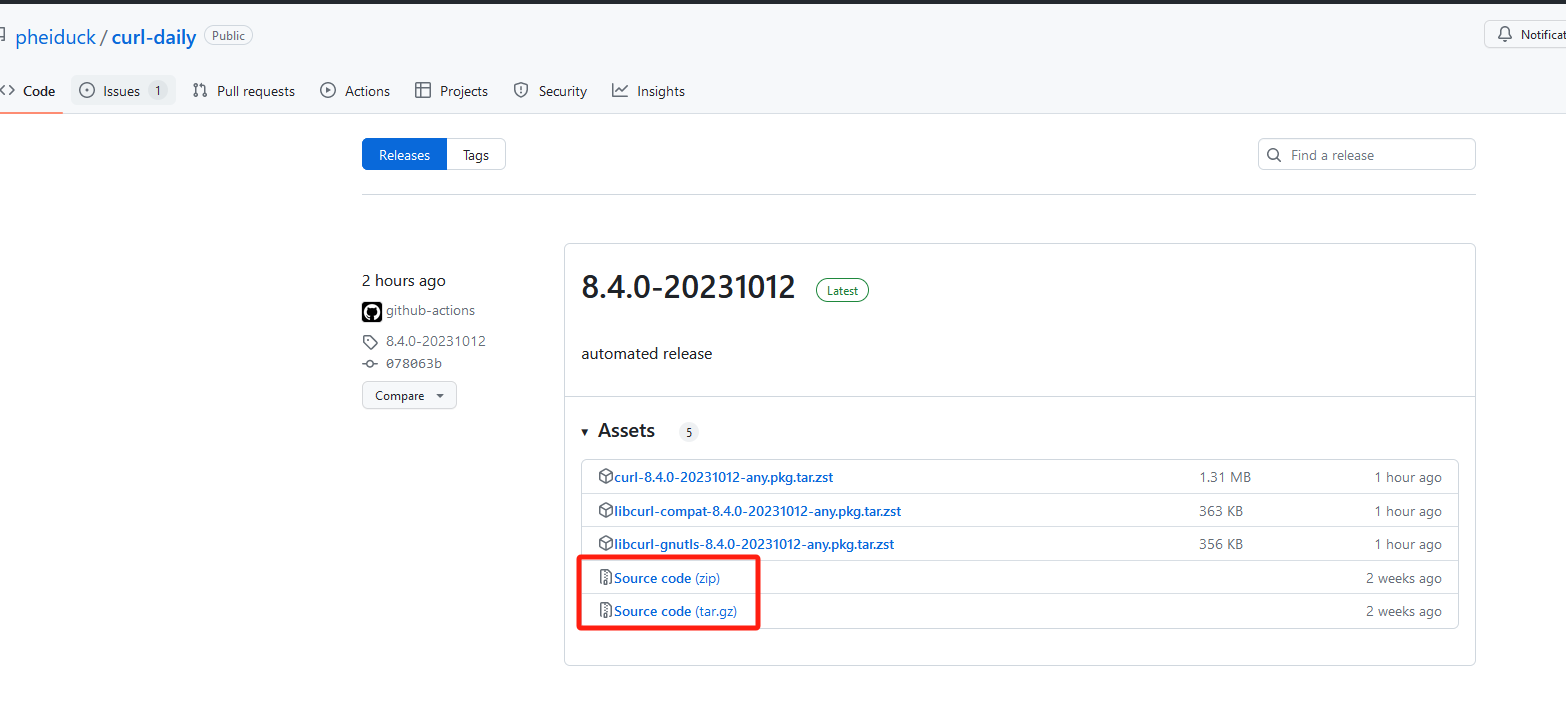Open the Insights tab
The width and height of the screenshot is (1566, 714).
(649, 91)
